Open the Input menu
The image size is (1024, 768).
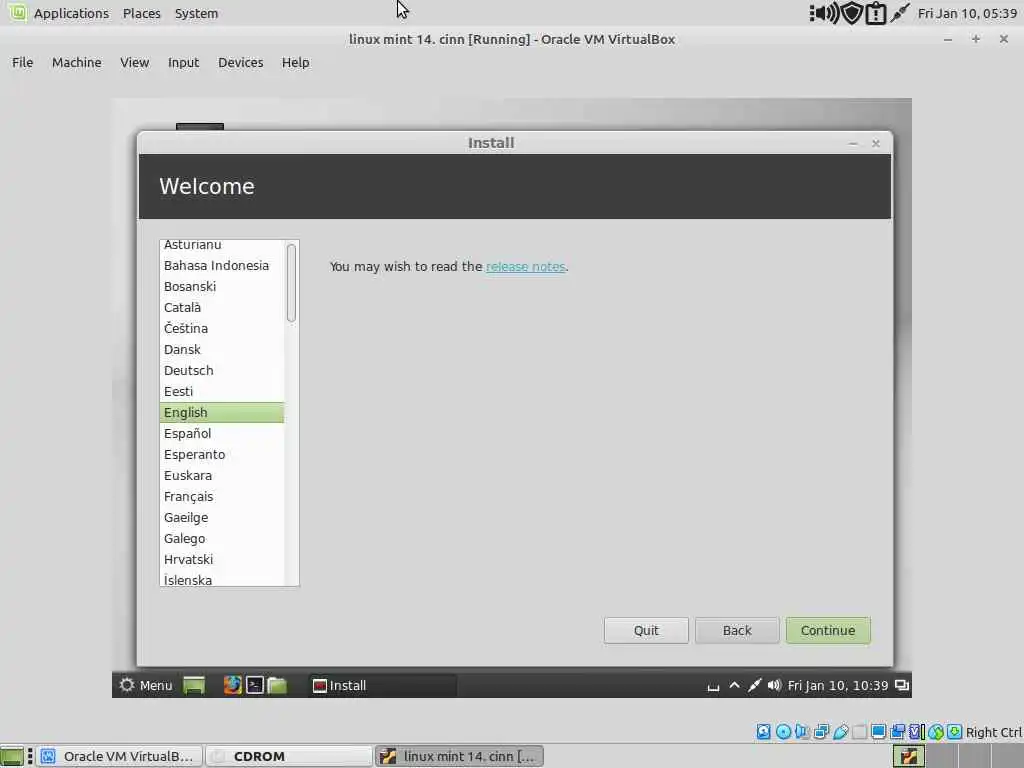click(184, 63)
